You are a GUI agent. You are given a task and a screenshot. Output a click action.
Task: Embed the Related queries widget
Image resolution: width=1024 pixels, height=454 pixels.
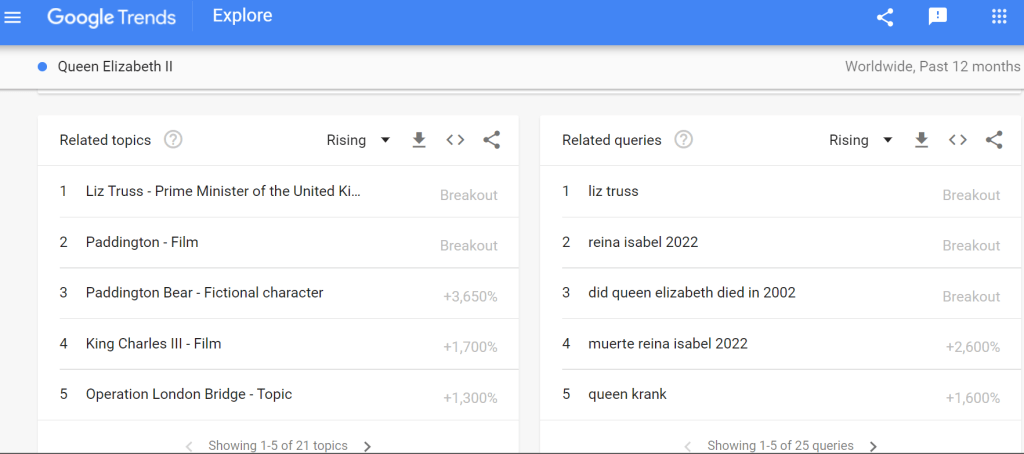[x=957, y=140]
